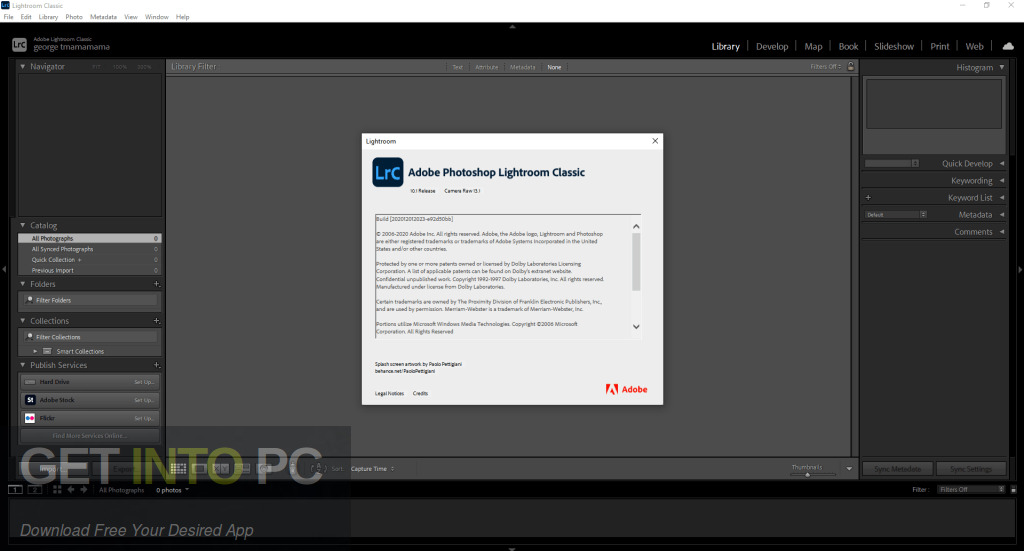This screenshot has height=551, width=1024.
Task: Expand the Metadata panel arrow
Action: pyautogui.click(x=1002, y=214)
